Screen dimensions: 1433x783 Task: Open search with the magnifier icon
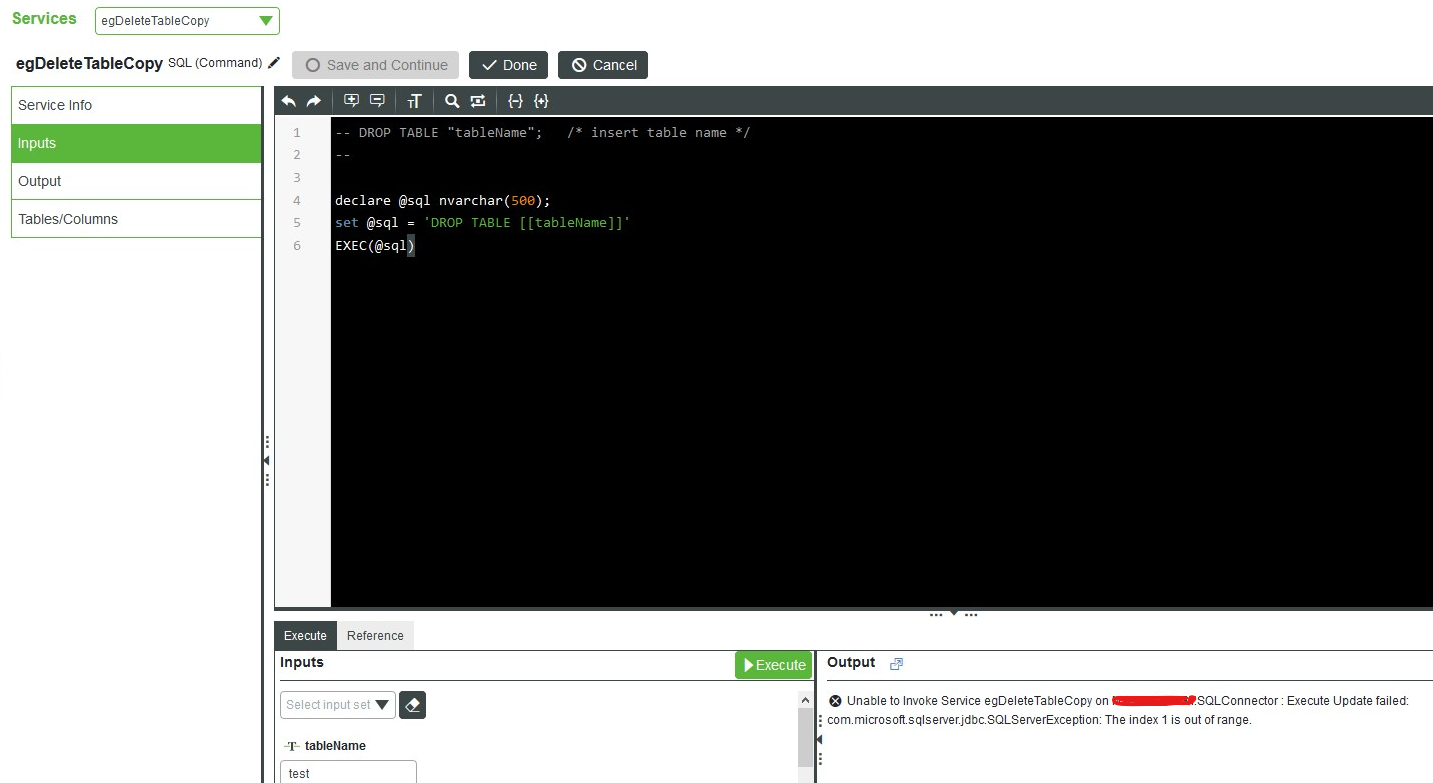[452, 101]
